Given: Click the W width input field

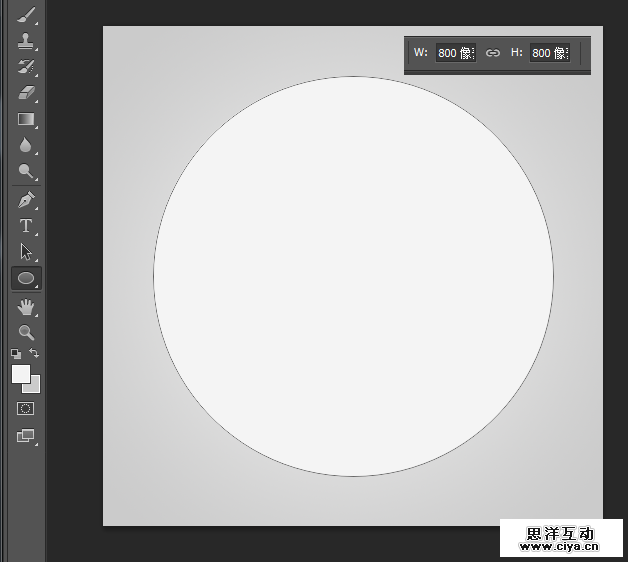Looking at the screenshot, I should [455, 53].
